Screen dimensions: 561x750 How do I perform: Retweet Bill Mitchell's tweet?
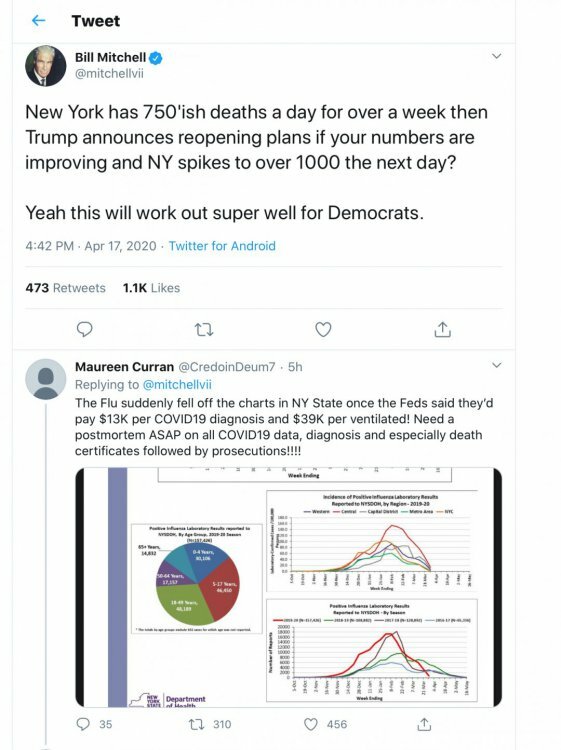coord(204,330)
